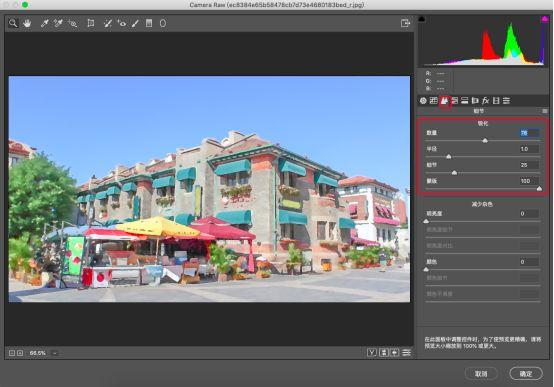This screenshot has width=554, height=387.
Task: Open the HSL adjustments panel tab
Action: click(455, 101)
